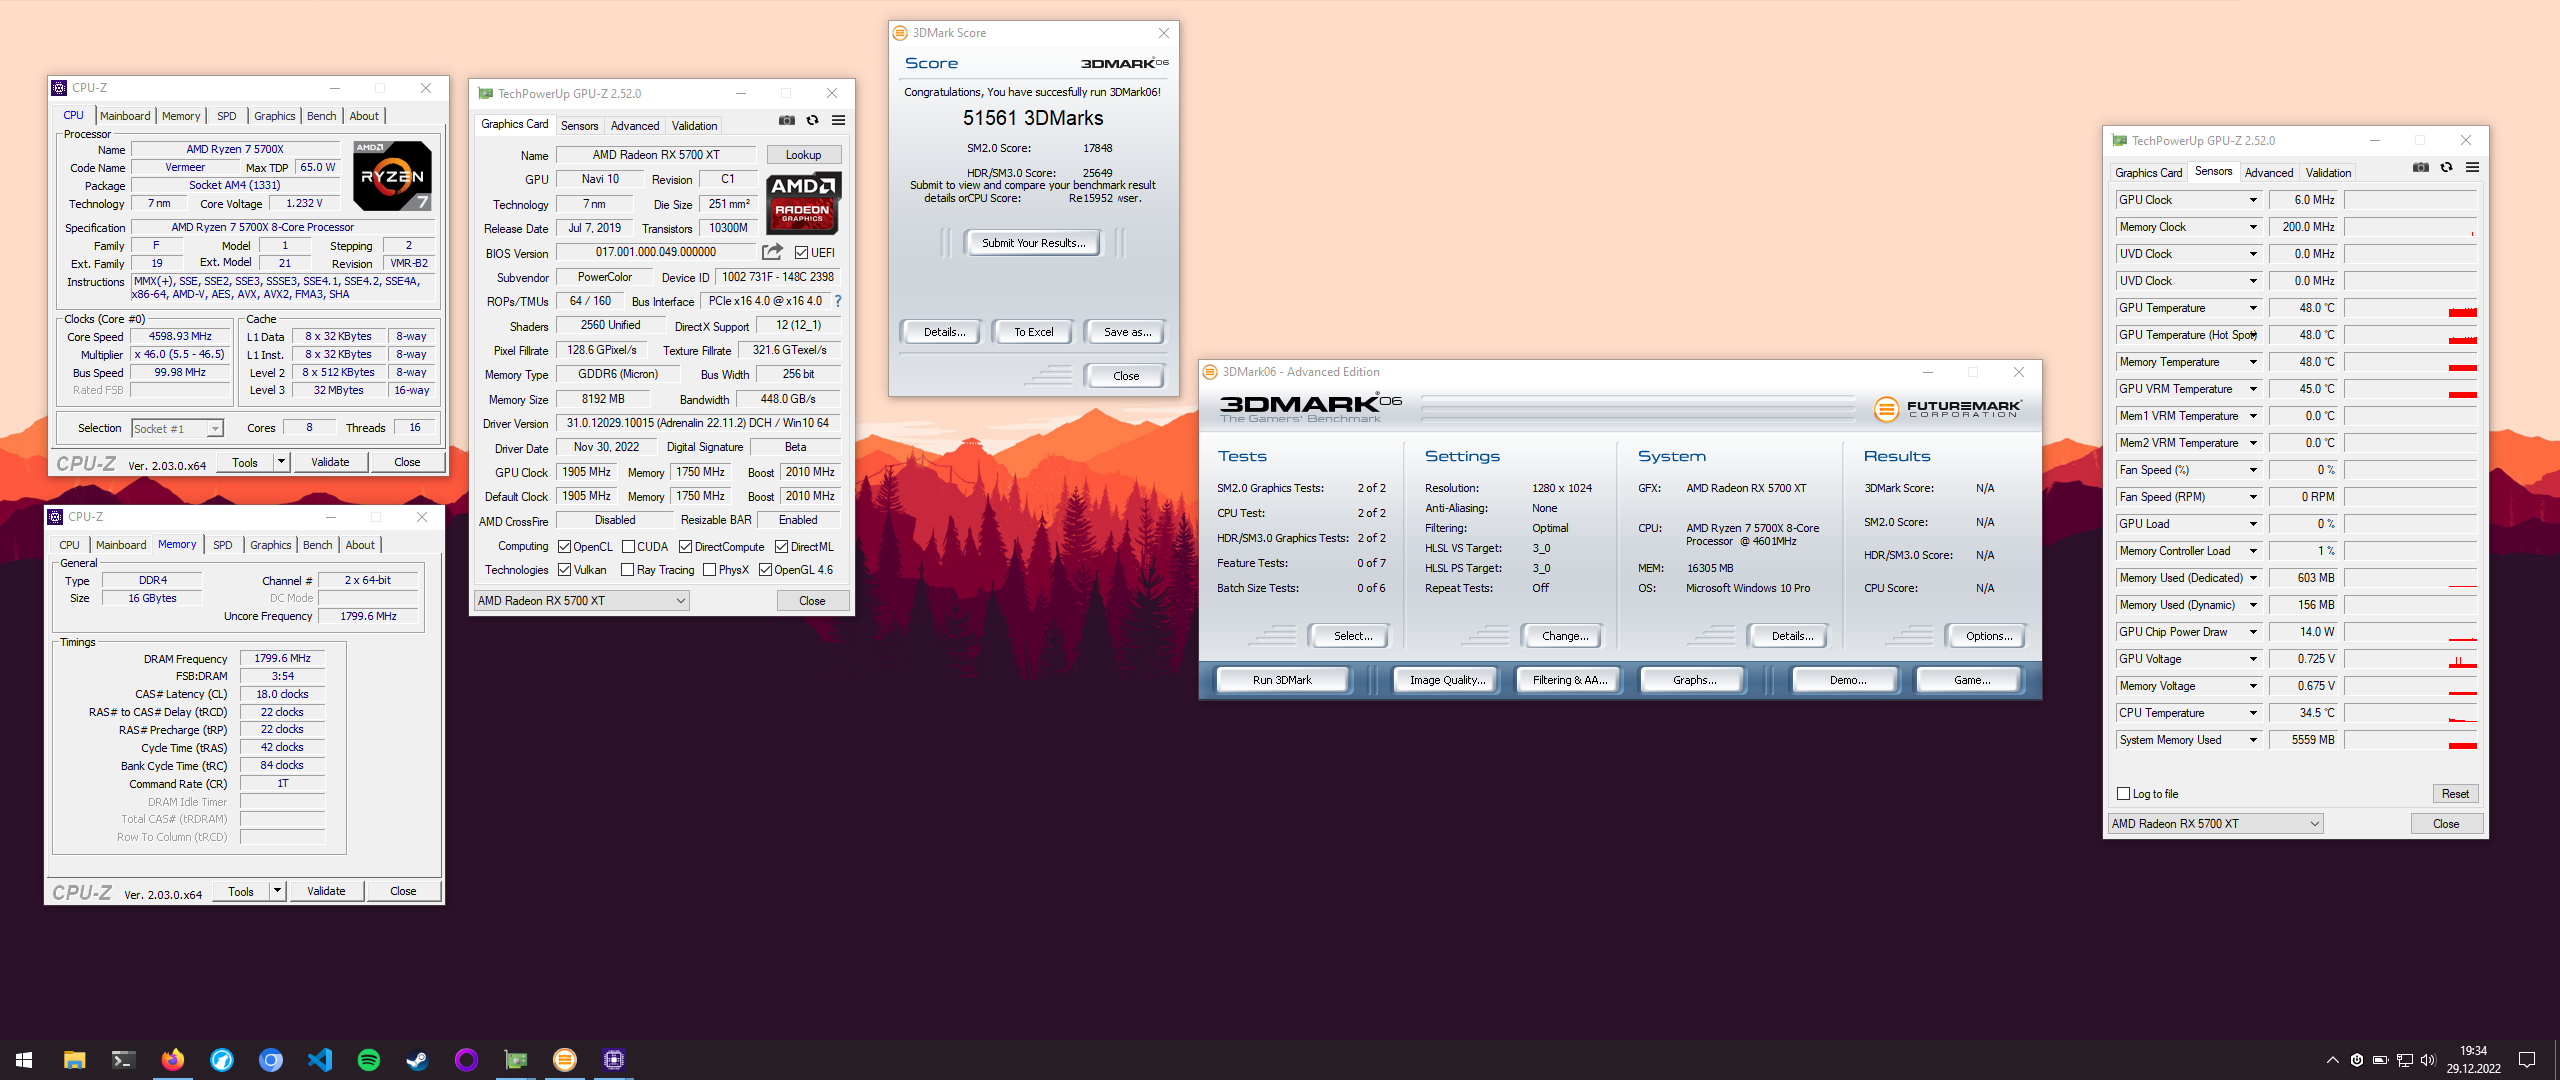
Task: Toggle the OpenCL checkbox
Action: pyautogui.click(x=565, y=547)
